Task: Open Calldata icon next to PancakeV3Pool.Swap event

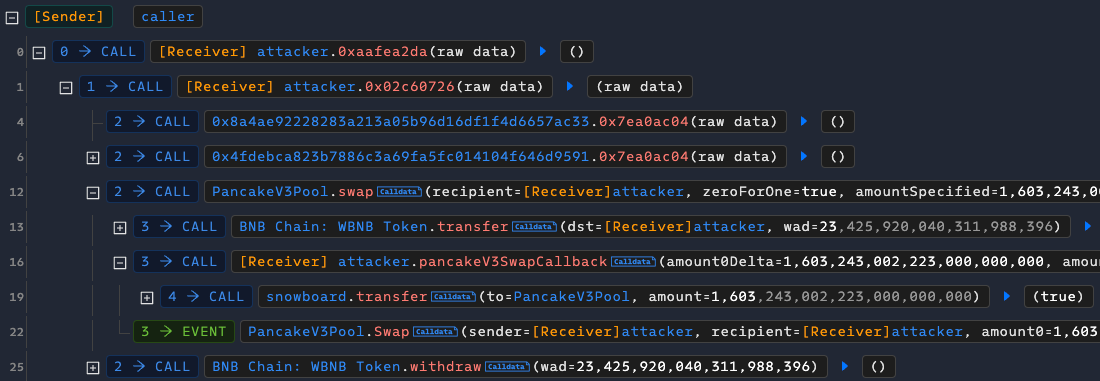Action: pyautogui.click(x=435, y=332)
